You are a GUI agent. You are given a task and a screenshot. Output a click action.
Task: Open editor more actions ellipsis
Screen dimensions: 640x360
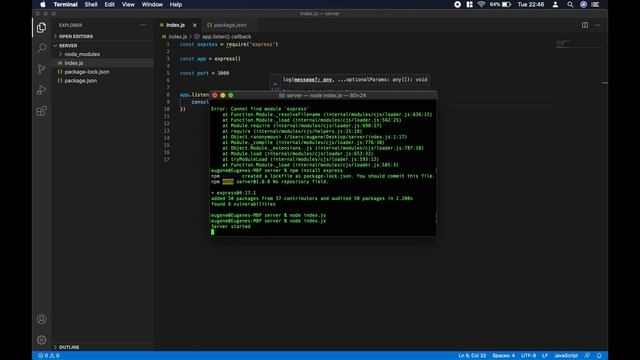click(x=598, y=25)
